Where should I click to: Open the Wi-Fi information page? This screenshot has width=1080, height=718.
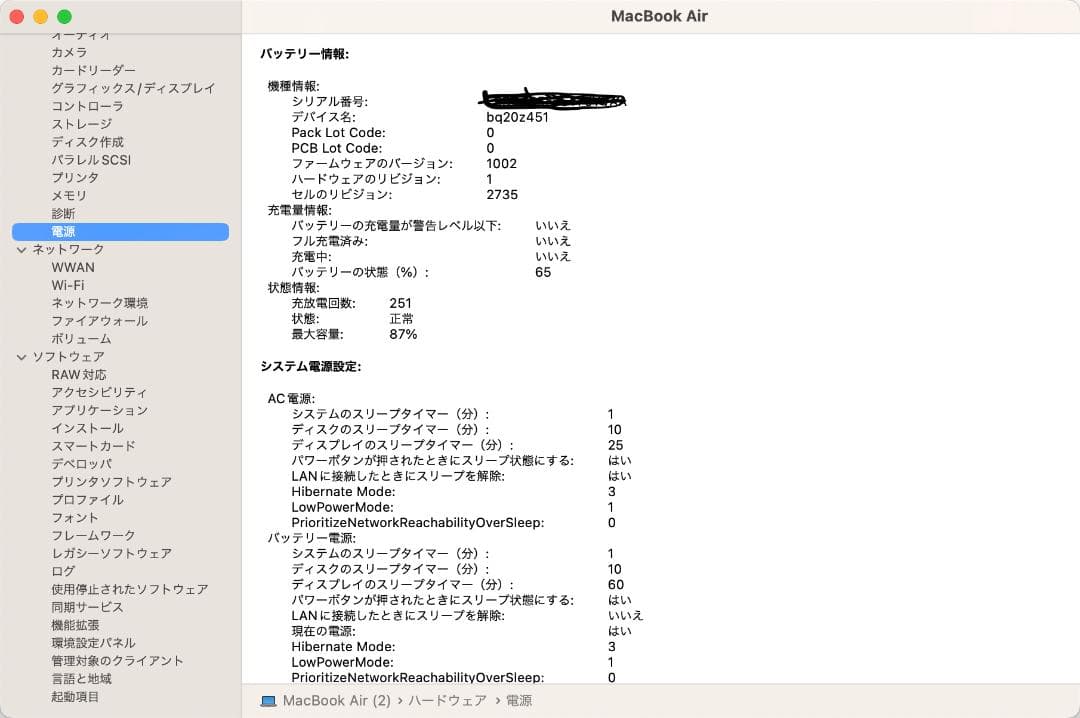[65, 285]
